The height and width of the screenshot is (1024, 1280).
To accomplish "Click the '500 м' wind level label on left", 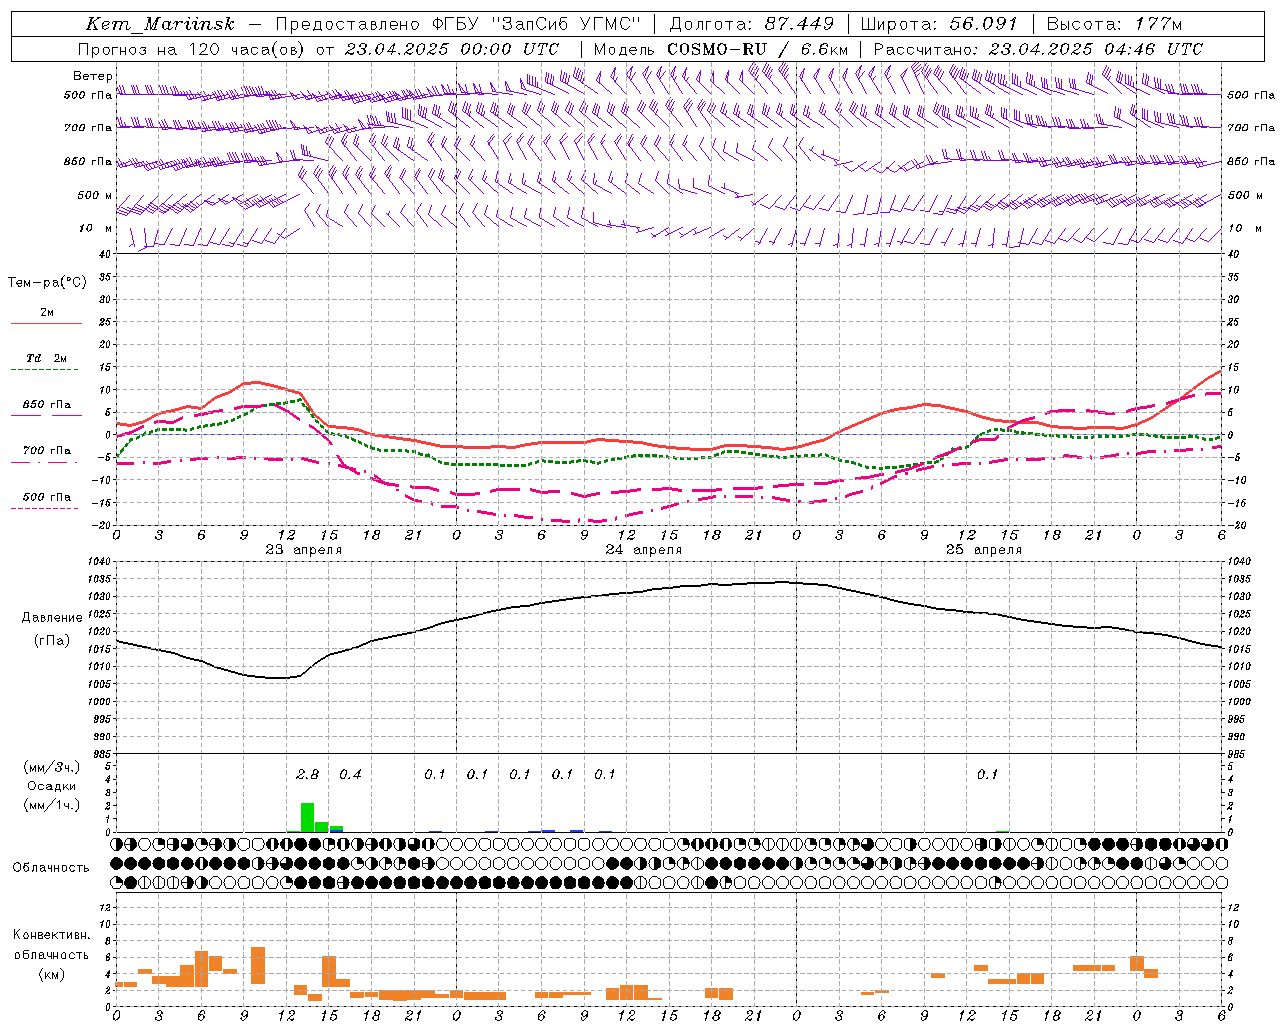I will click(x=95, y=195).
